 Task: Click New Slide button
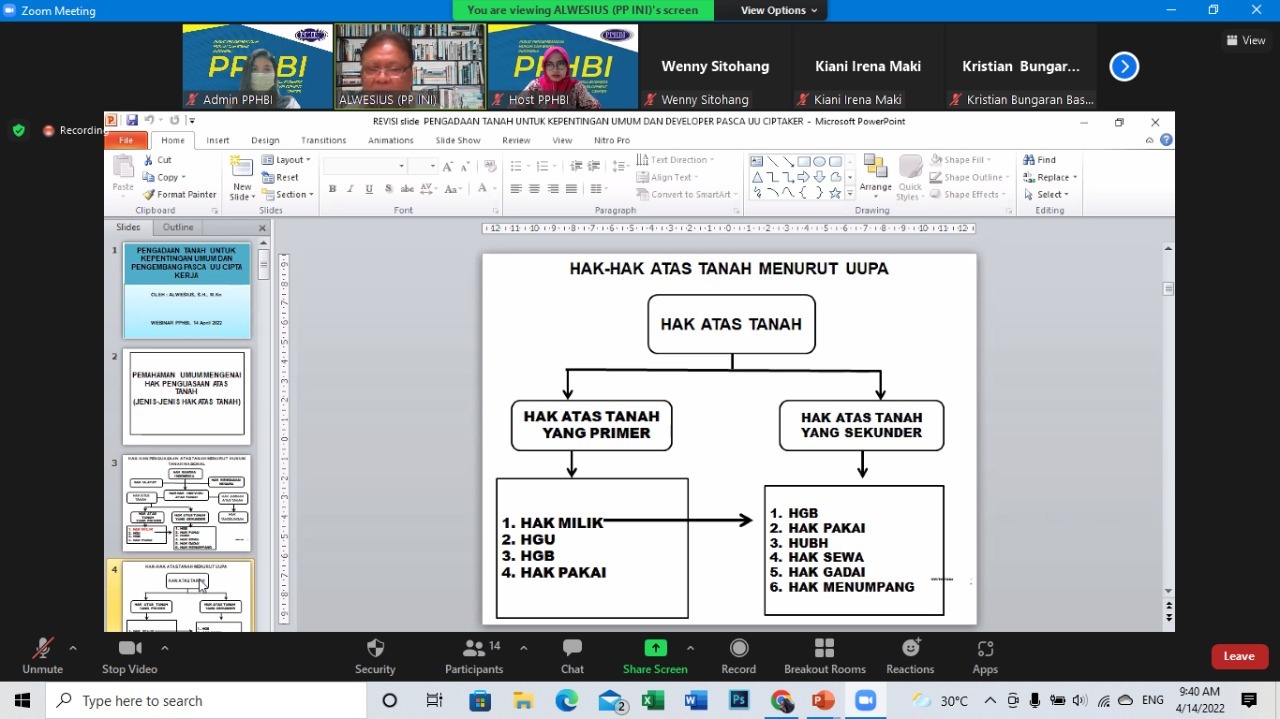tap(242, 178)
